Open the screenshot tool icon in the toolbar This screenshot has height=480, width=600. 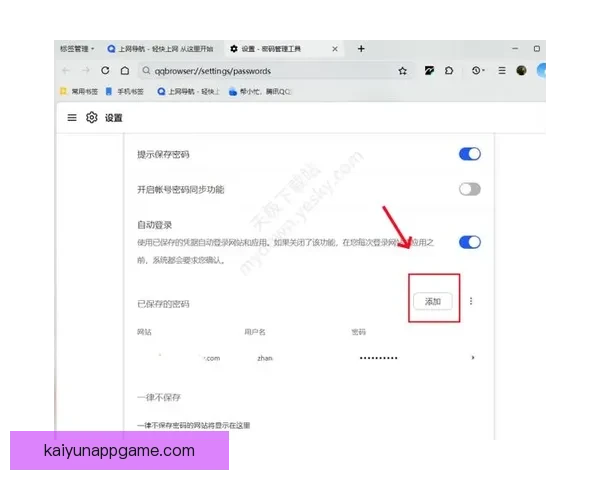coord(429,71)
